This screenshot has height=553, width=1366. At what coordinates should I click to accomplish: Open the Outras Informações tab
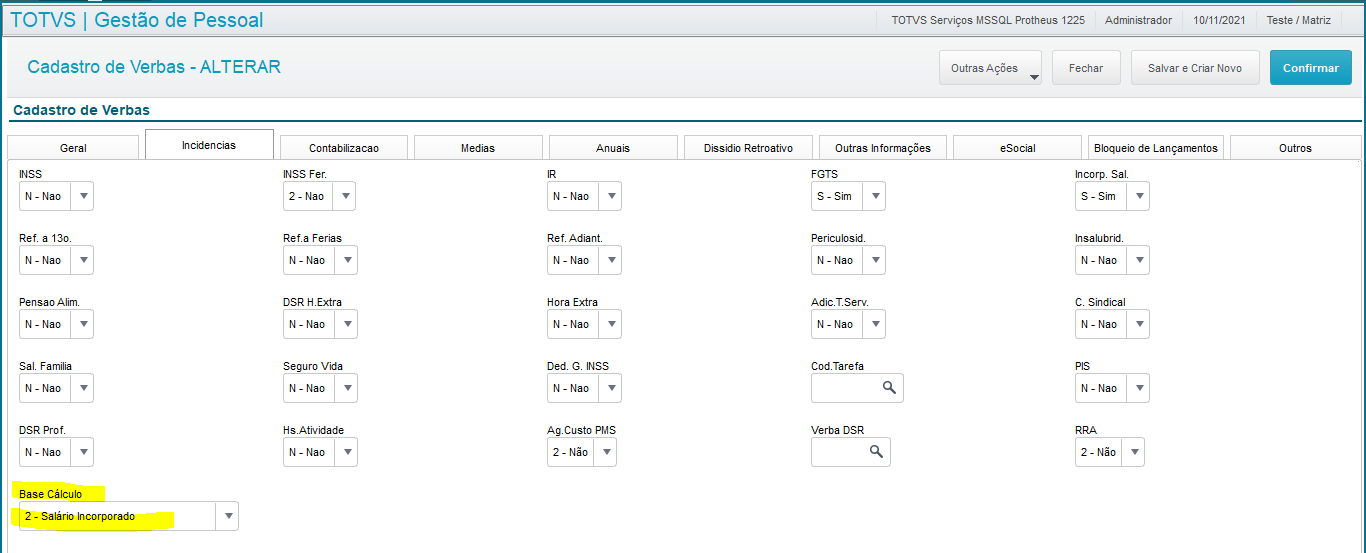coord(882,148)
